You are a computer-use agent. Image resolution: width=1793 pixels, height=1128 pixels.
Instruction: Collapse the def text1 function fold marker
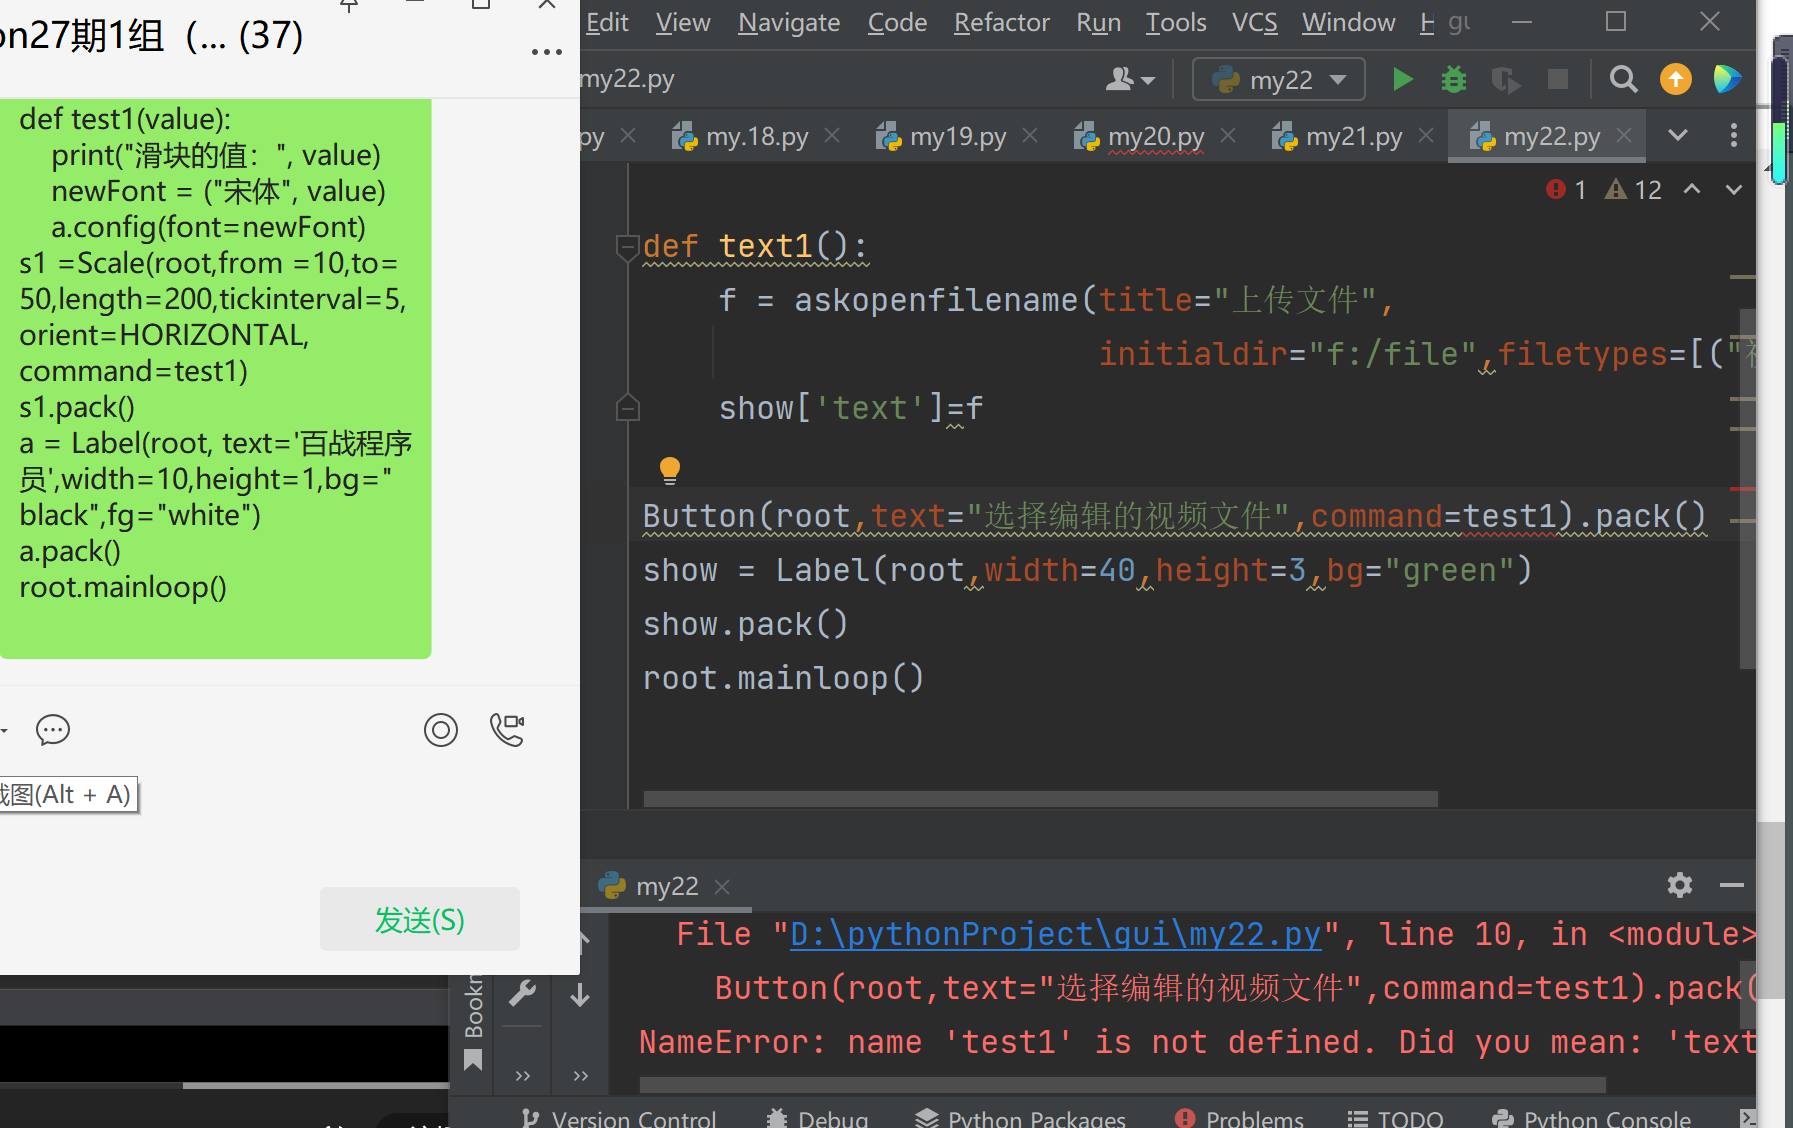pyautogui.click(x=628, y=246)
